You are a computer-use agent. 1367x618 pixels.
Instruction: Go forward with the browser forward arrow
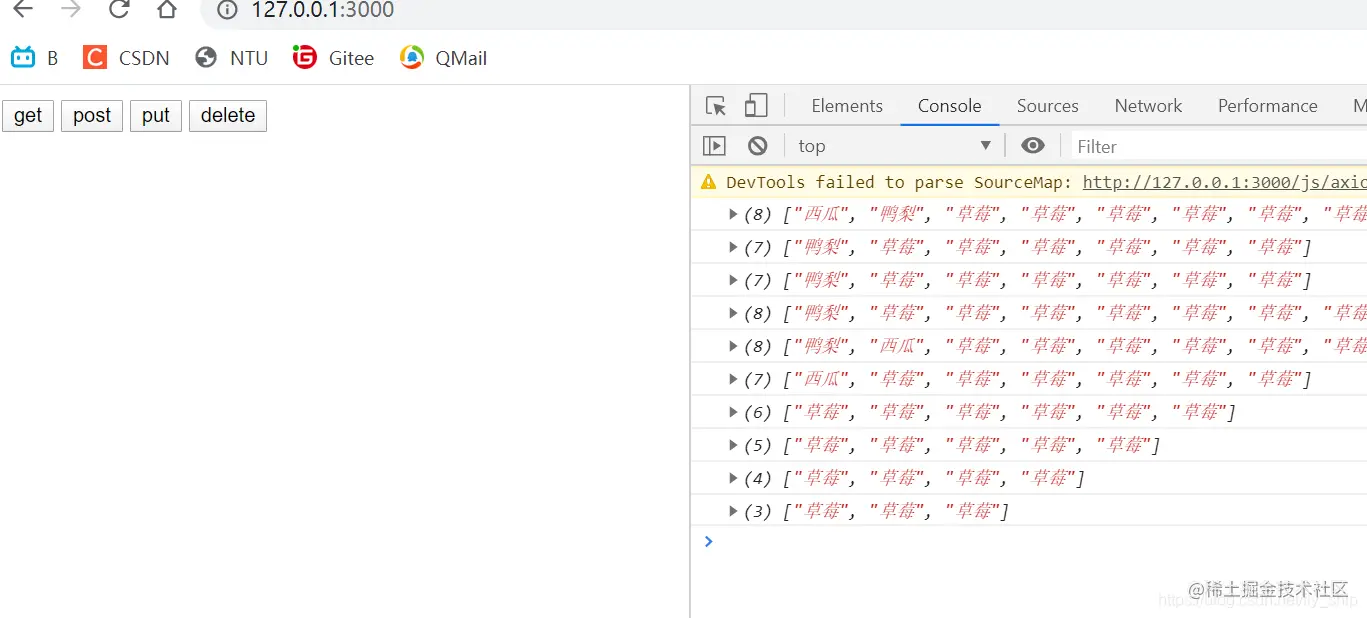(71, 10)
